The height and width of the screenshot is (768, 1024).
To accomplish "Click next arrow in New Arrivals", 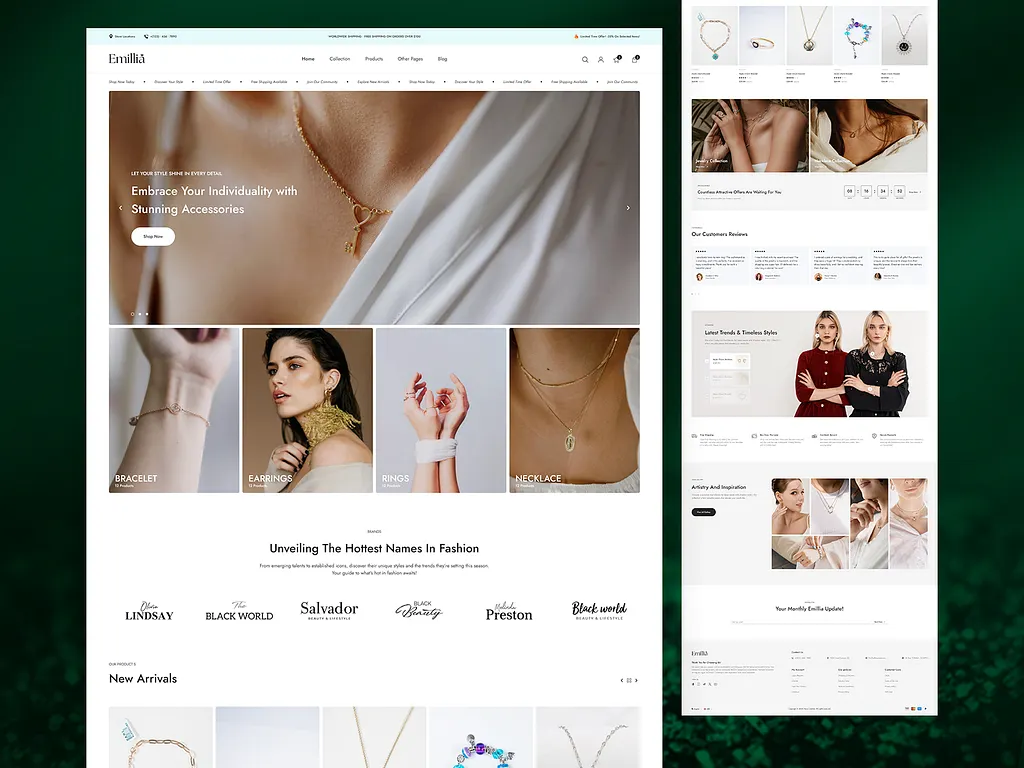I will (x=637, y=680).
